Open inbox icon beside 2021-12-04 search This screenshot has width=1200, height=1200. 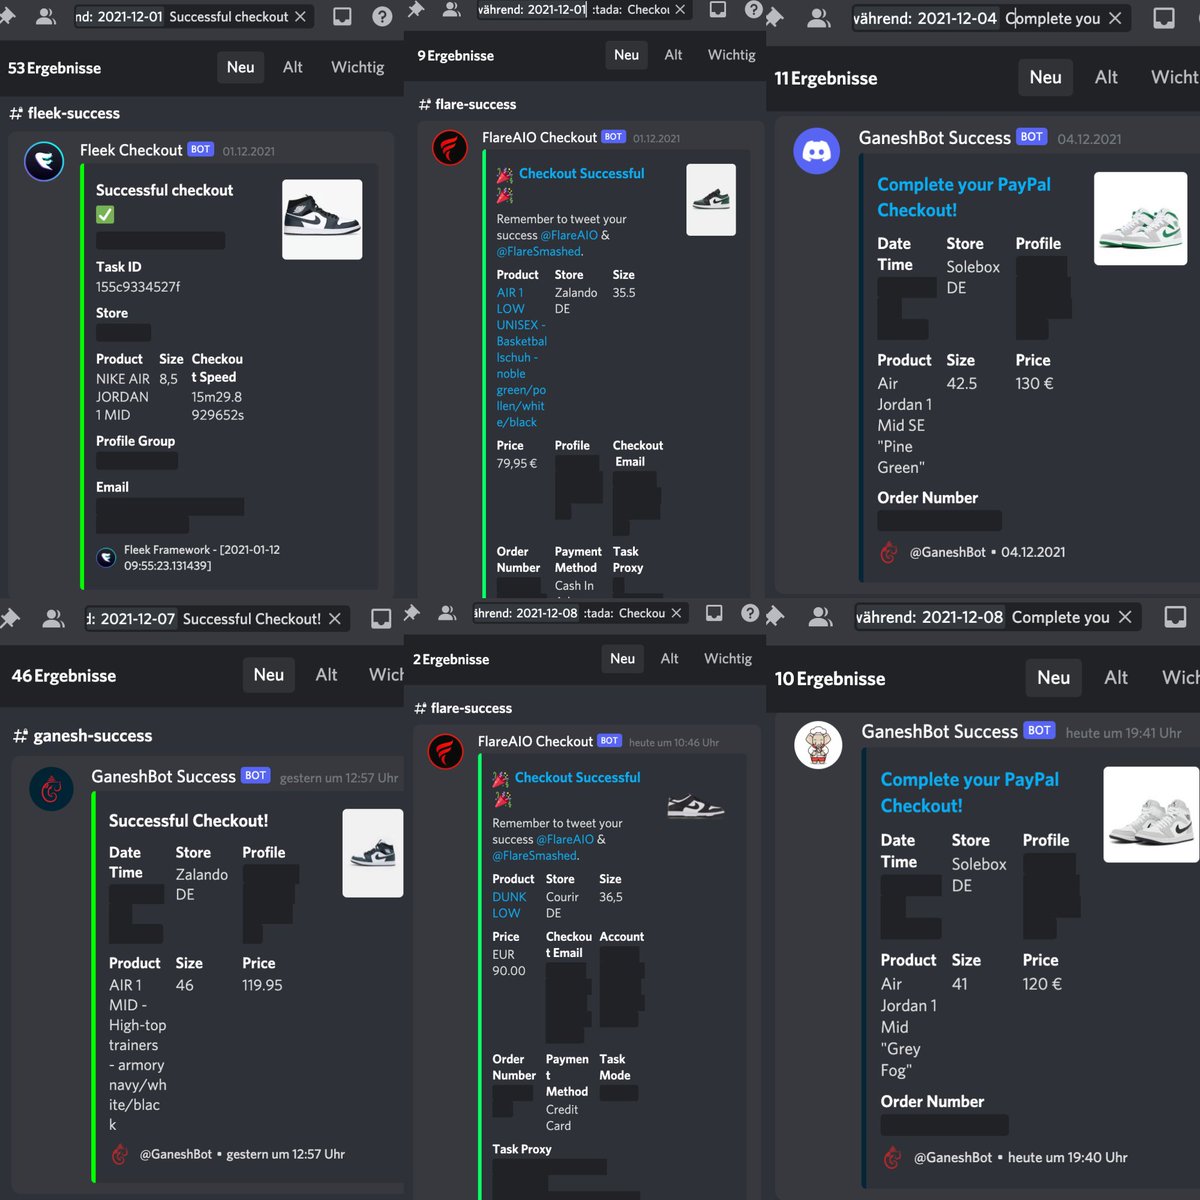(1164, 18)
